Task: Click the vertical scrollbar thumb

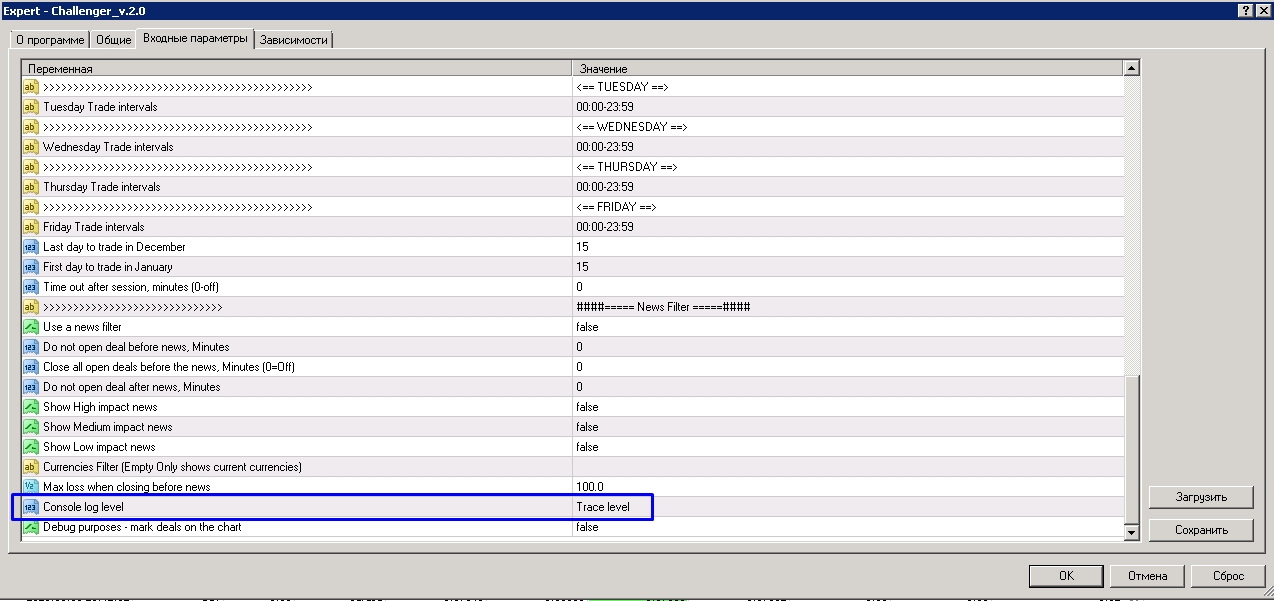Action: point(1132,448)
